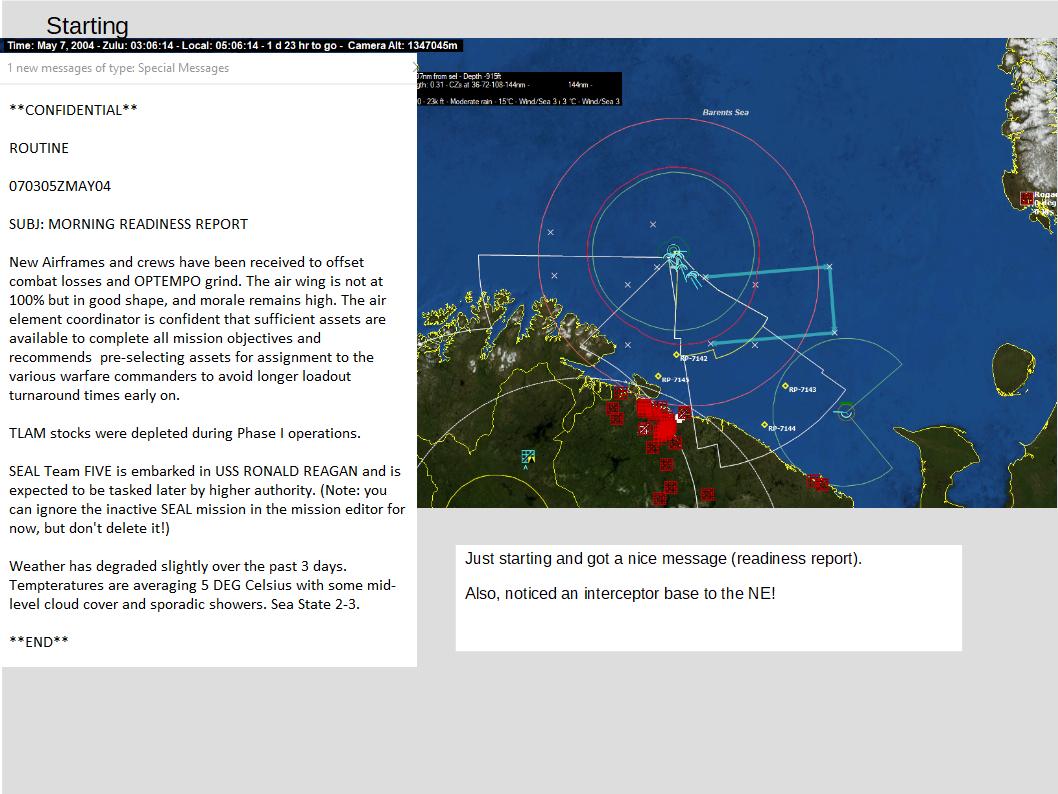
Task: Click the Barents Sea map label
Action: [x=725, y=112]
